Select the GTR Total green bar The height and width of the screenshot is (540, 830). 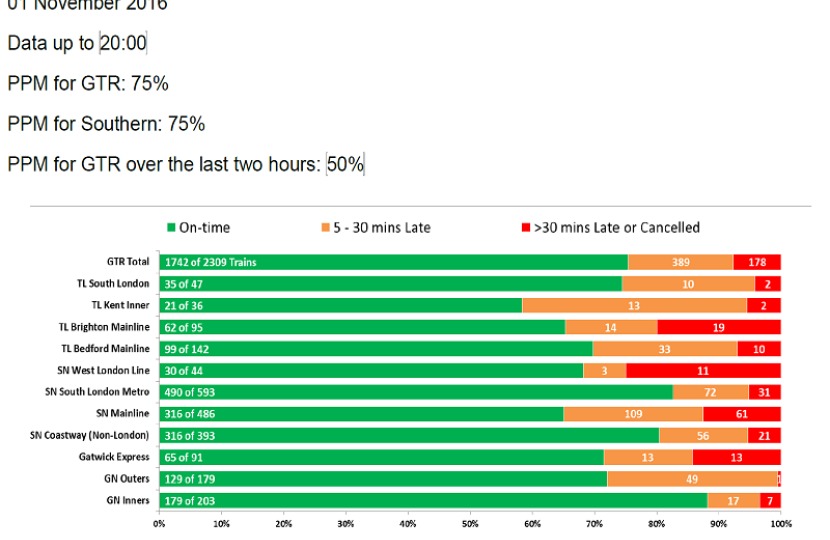tap(393, 262)
